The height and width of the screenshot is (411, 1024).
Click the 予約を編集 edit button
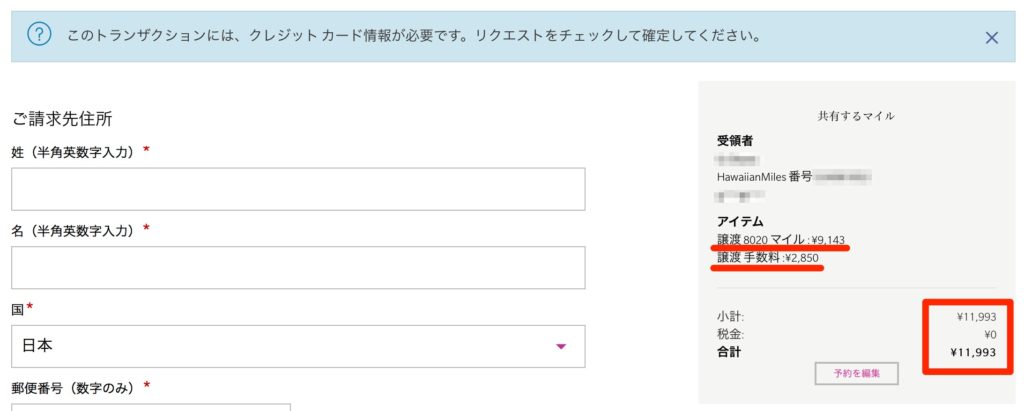pos(856,374)
